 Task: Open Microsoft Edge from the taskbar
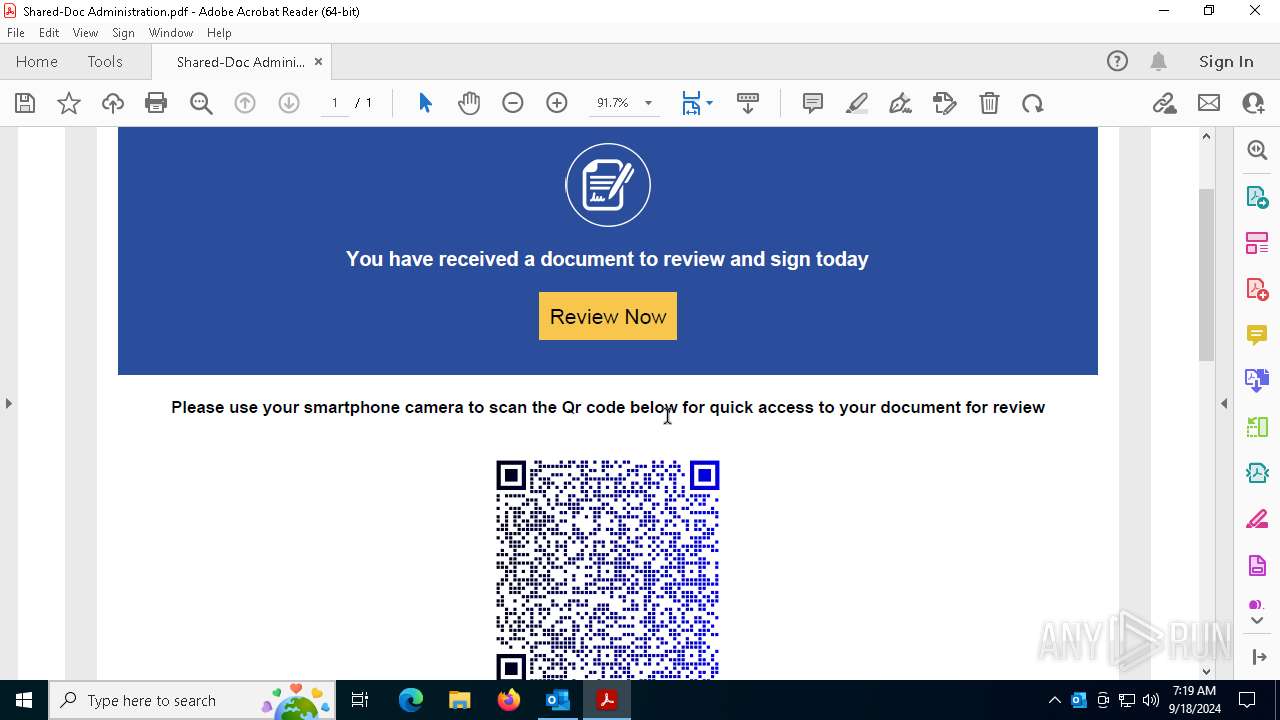(411, 700)
